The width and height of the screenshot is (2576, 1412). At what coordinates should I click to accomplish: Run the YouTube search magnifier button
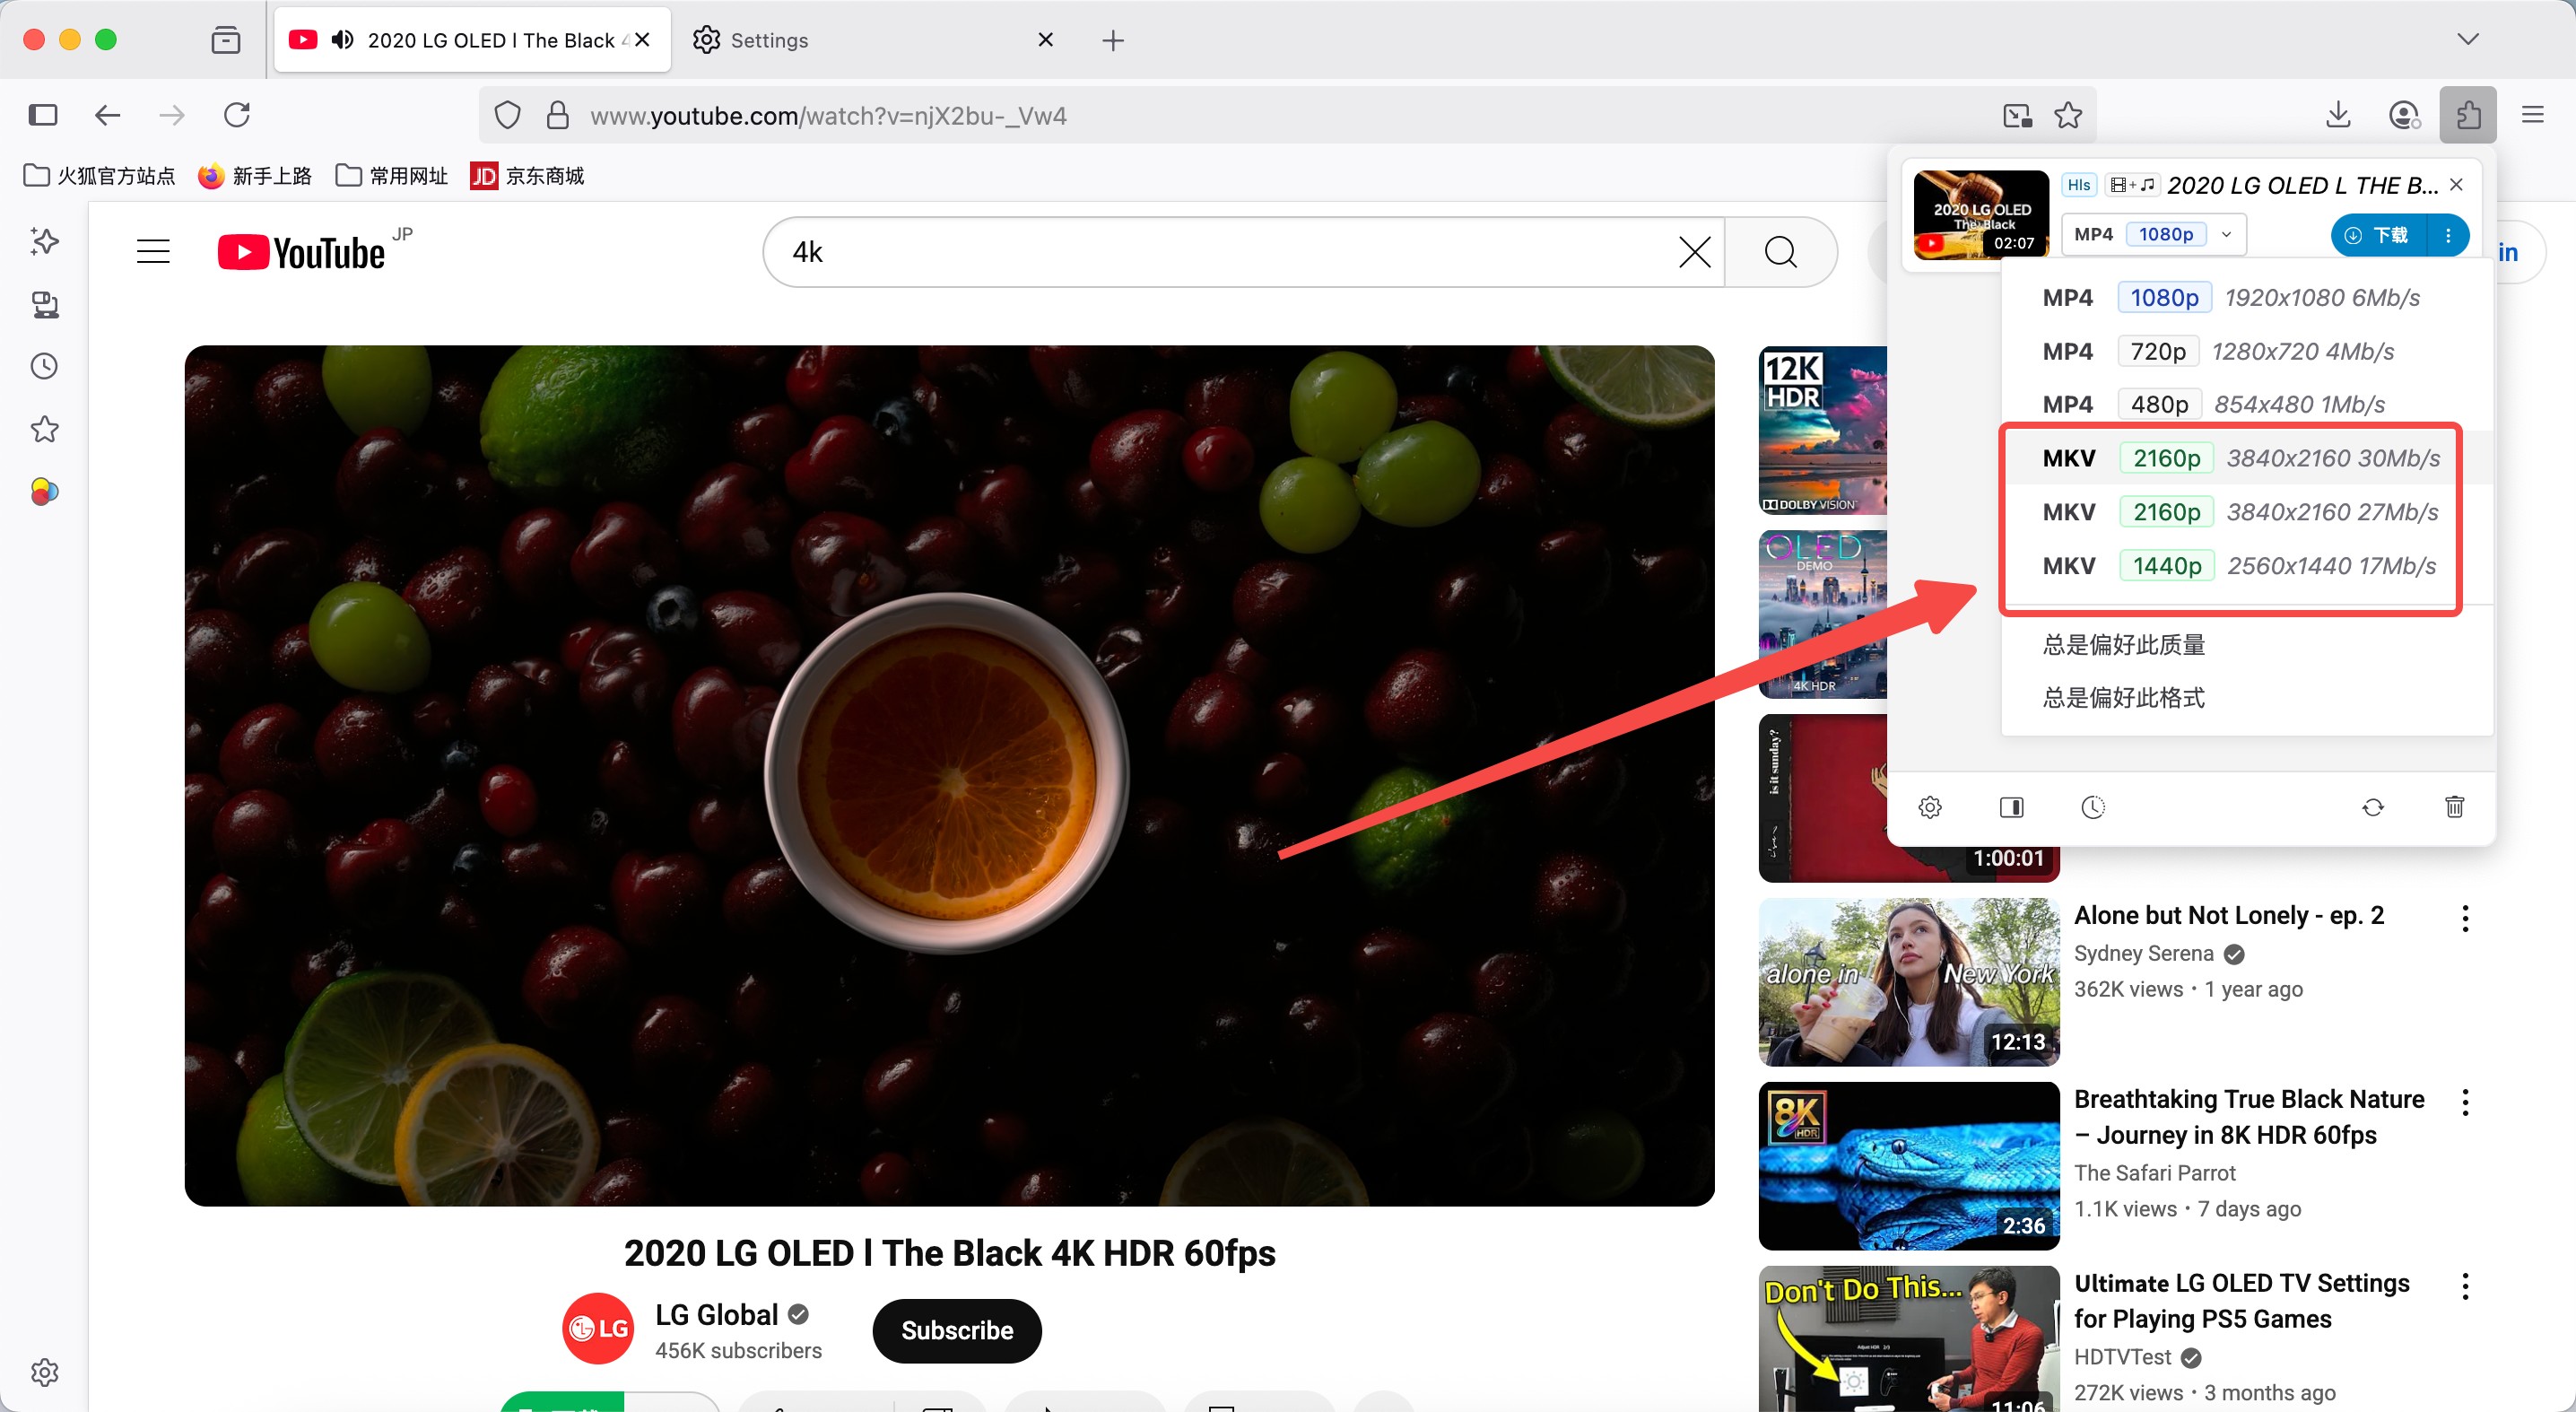pyautogui.click(x=1781, y=252)
